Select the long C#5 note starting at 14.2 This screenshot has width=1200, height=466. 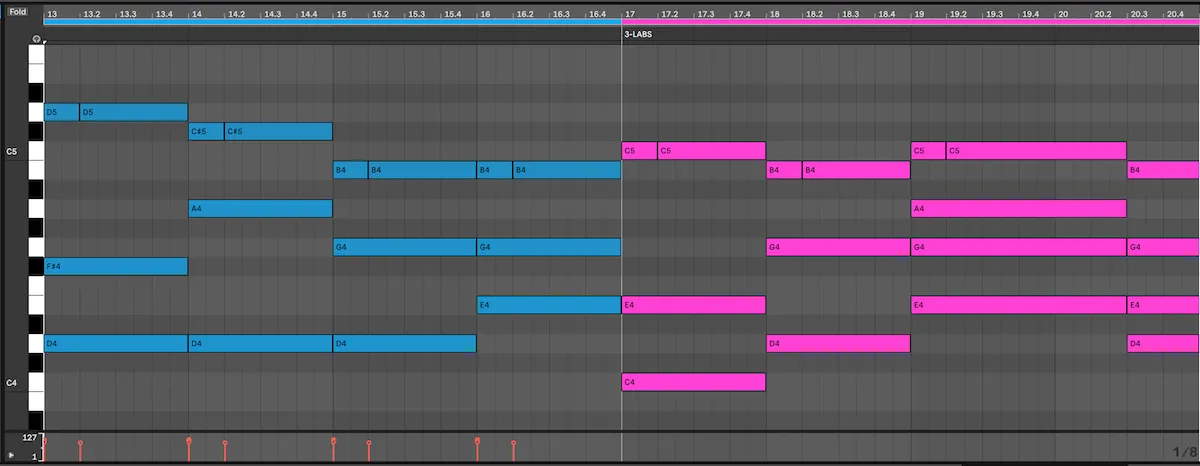pyautogui.click(x=279, y=131)
